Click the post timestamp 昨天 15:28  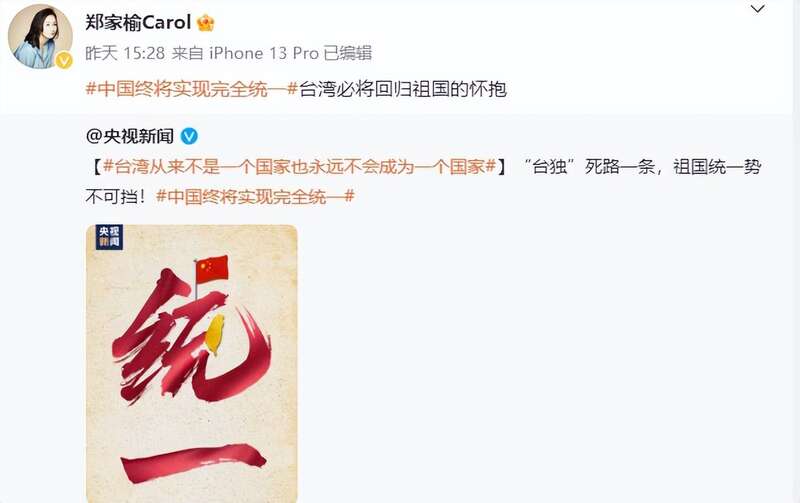[x=125, y=53]
